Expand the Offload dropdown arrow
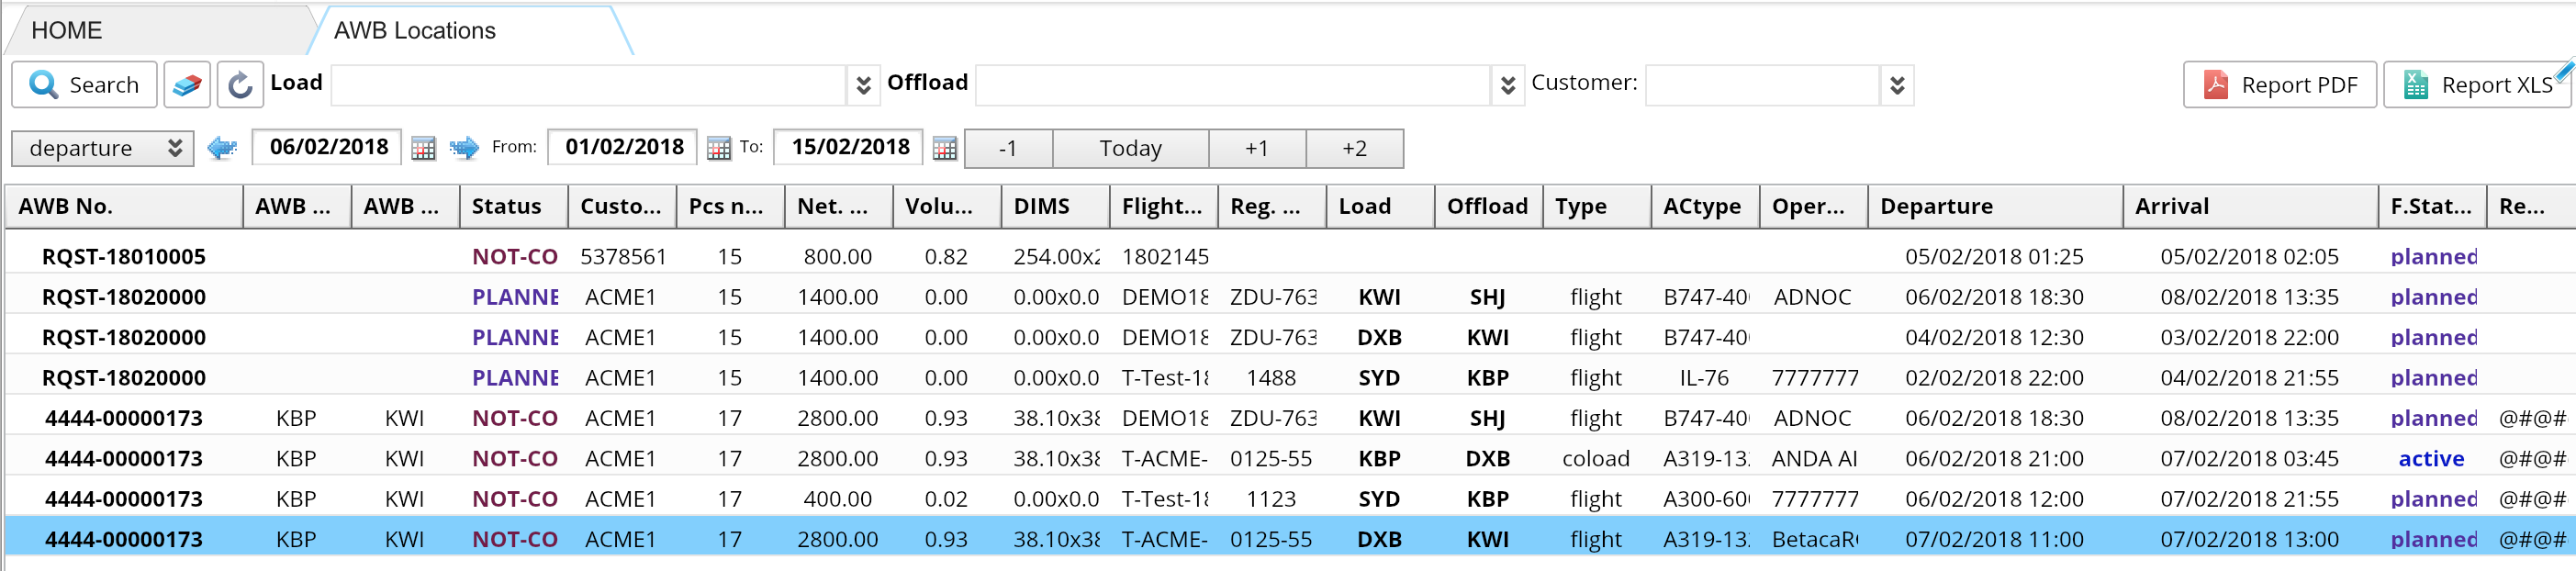2576x571 pixels. [x=1507, y=86]
